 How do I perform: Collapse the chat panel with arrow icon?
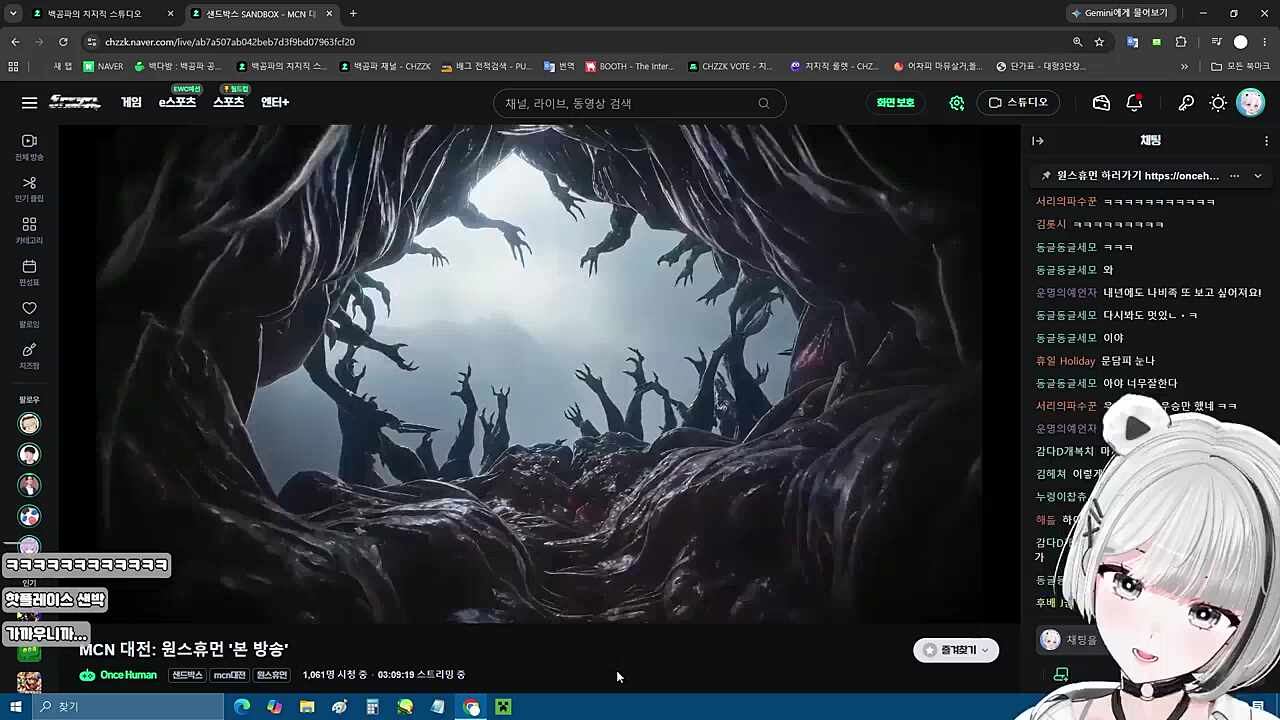(1038, 141)
